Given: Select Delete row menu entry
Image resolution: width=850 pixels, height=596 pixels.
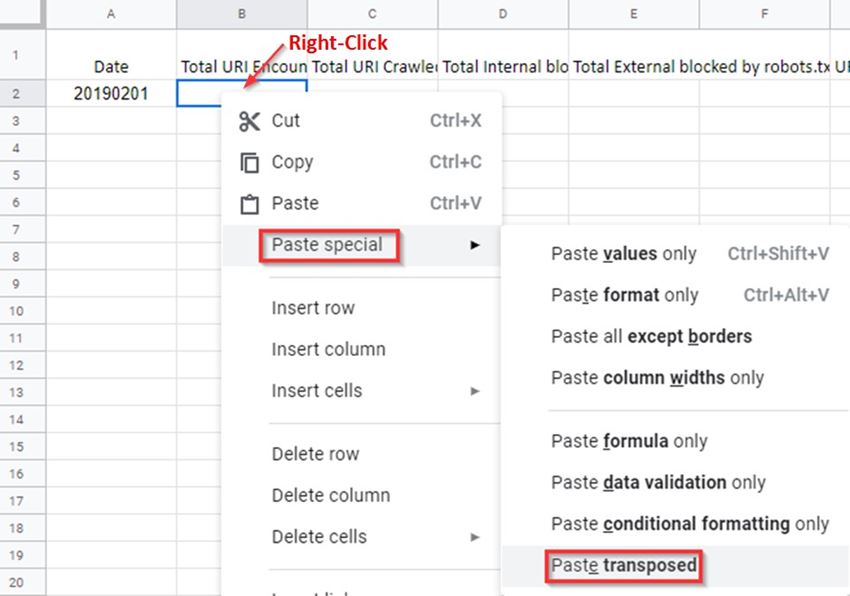Looking at the screenshot, I should (x=315, y=454).
